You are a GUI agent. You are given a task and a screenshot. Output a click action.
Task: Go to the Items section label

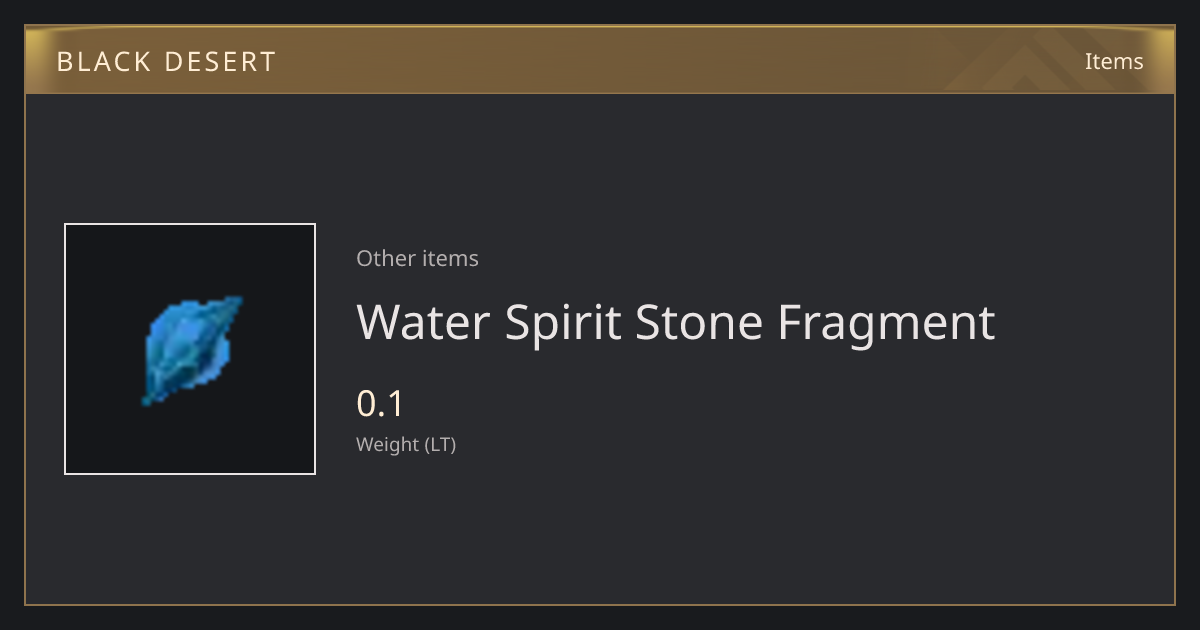[1114, 61]
